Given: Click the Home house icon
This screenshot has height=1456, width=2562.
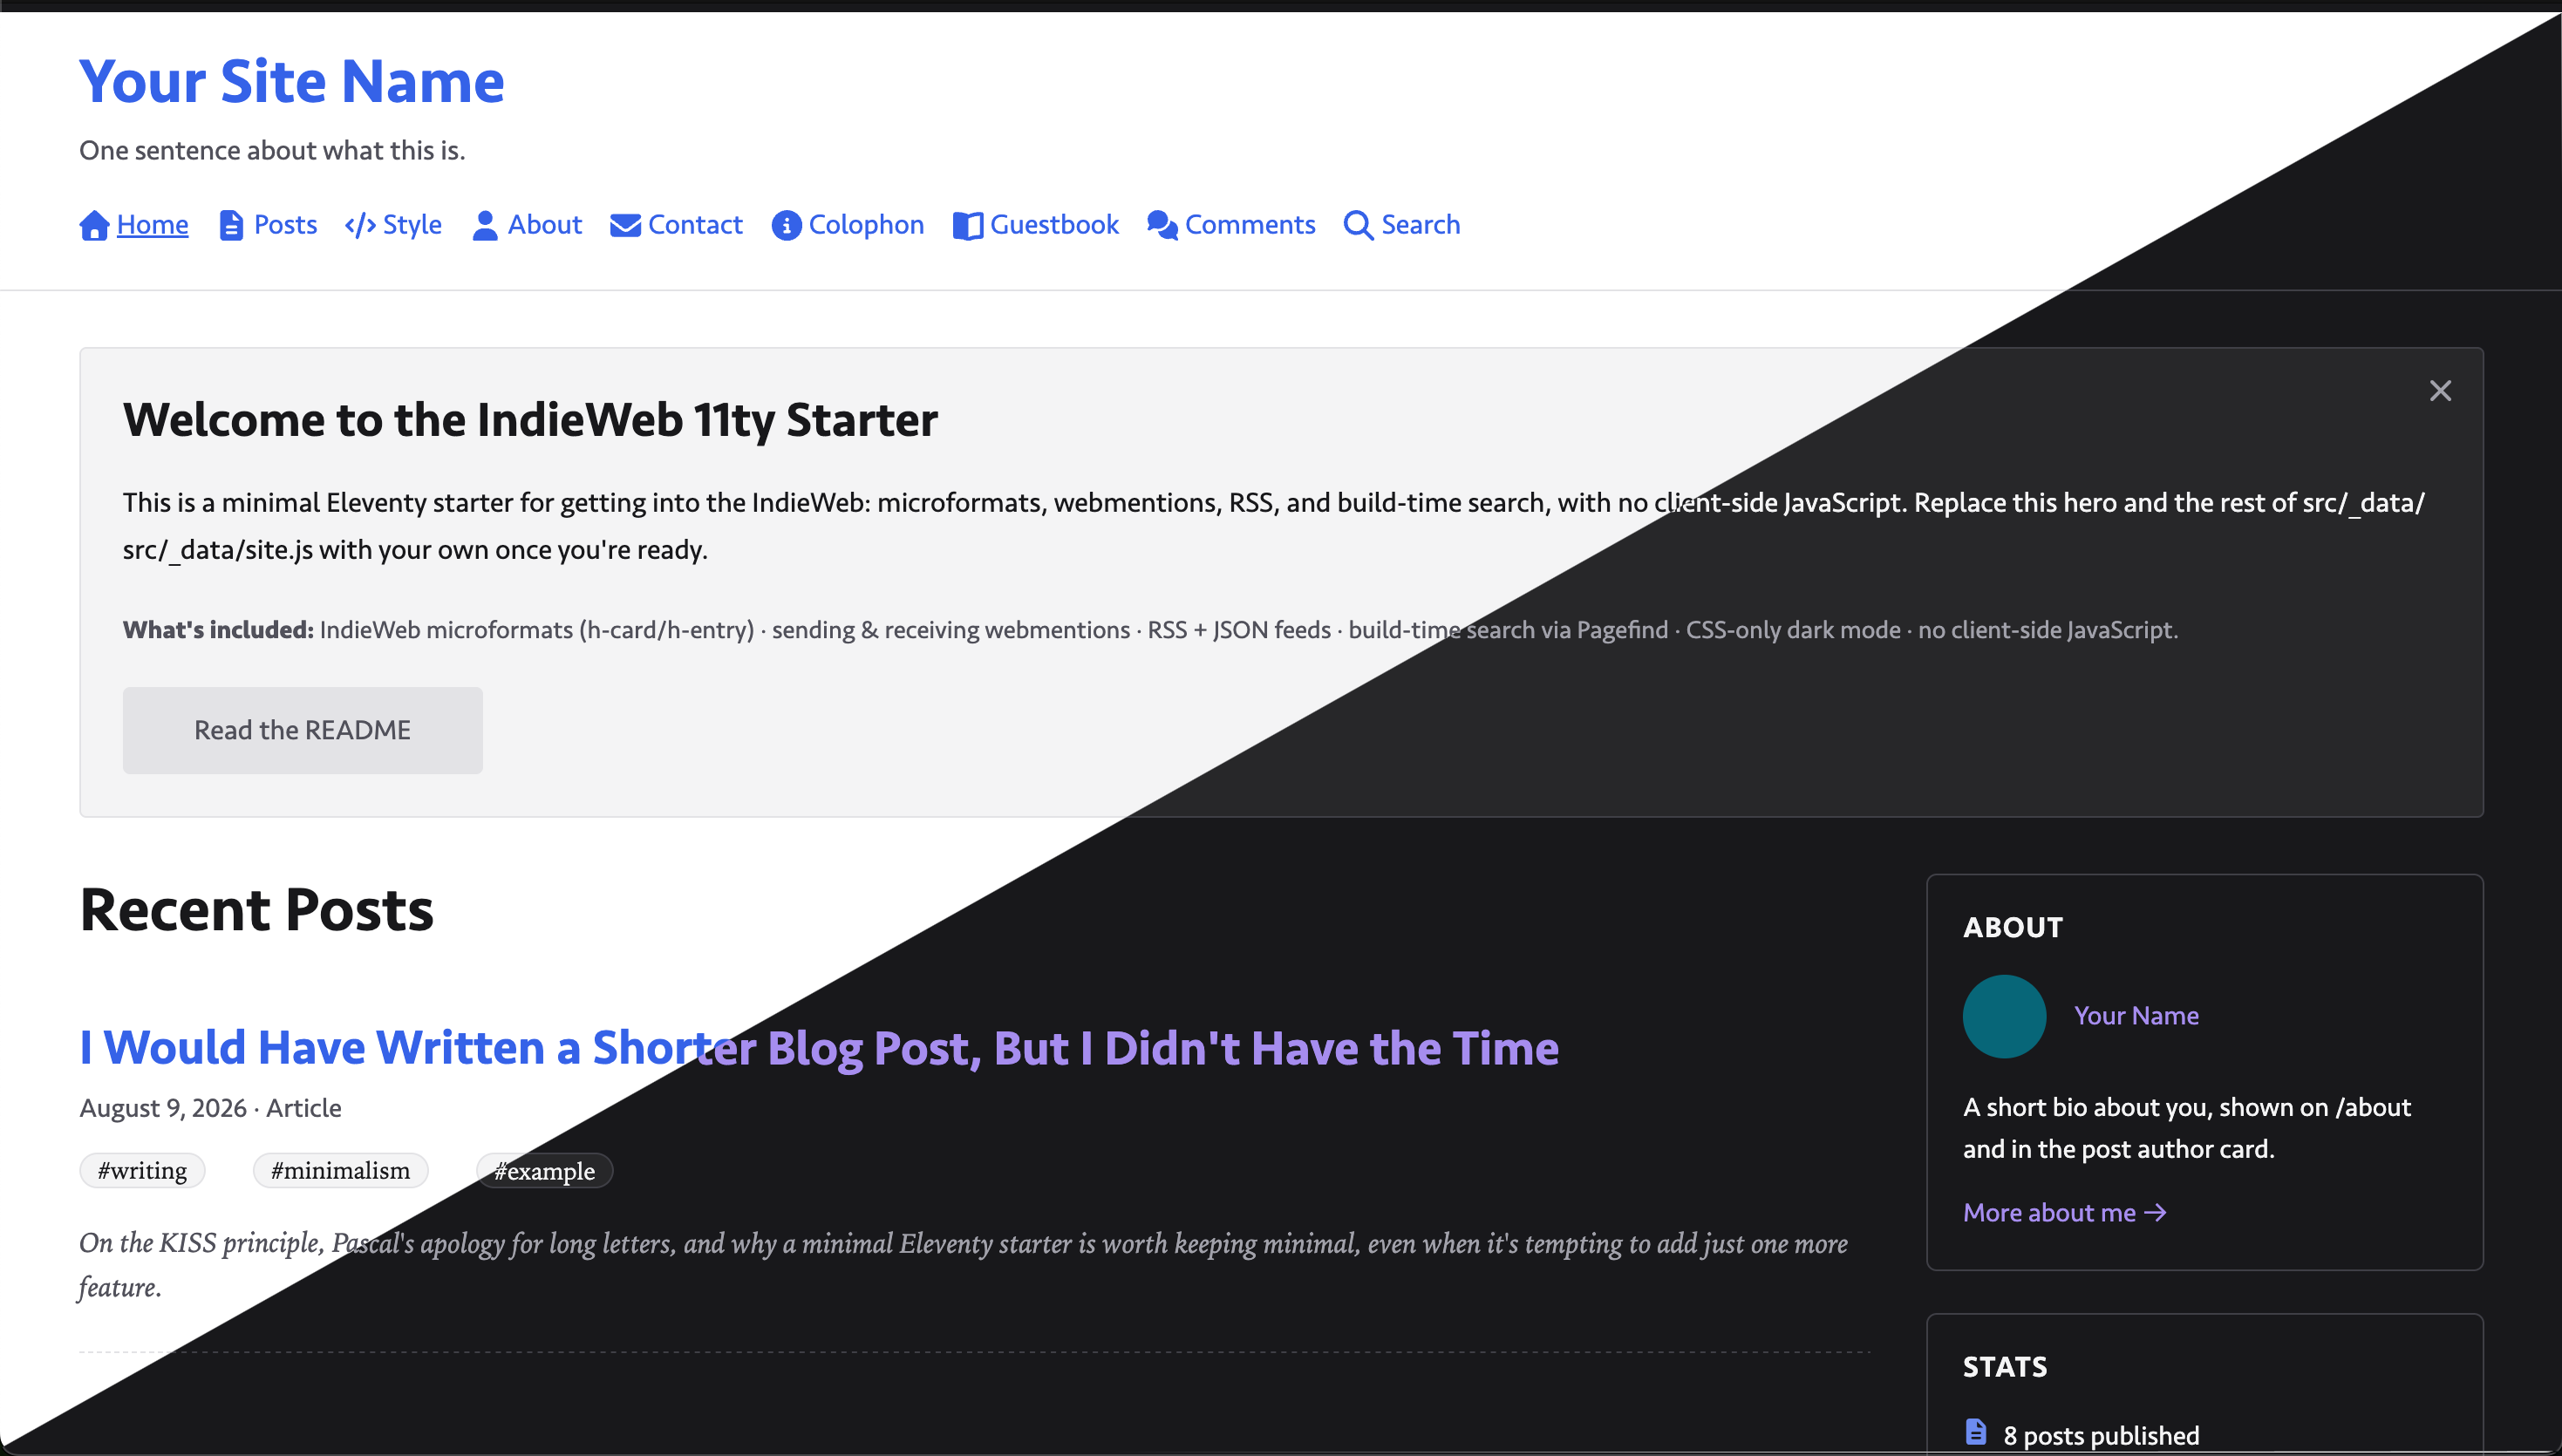Looking at the screenshot, I should tap(94, 225).
